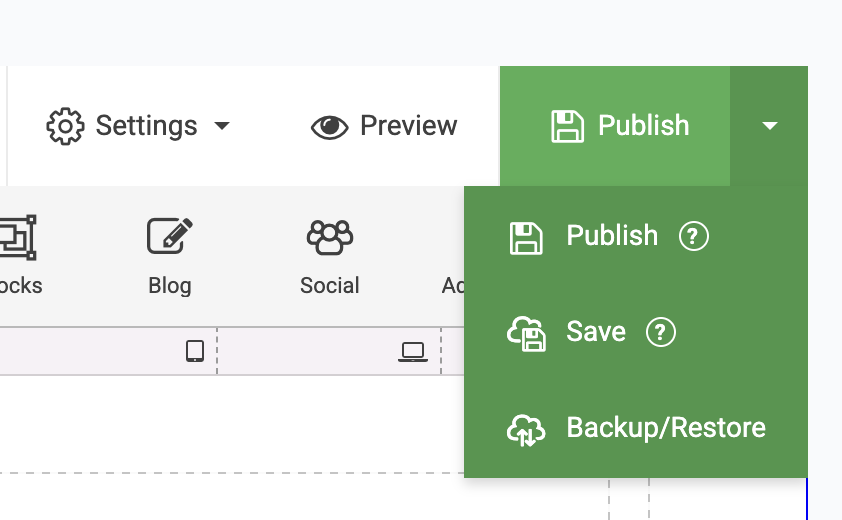The image size is (842, 520).
Task: Click the cloud save icon in menu
Action: click(x=527, y=333)
